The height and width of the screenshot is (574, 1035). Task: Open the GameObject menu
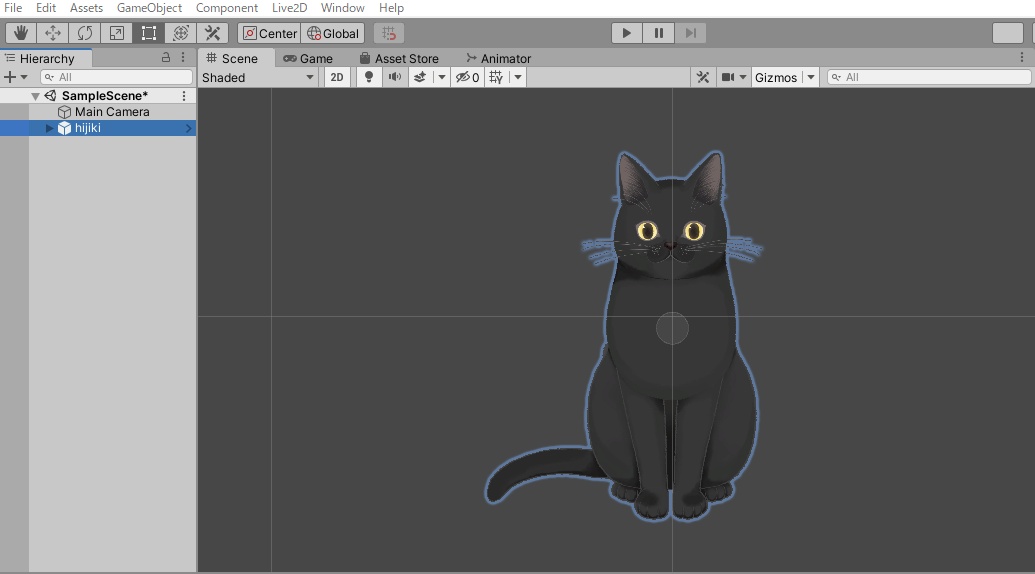149,8
